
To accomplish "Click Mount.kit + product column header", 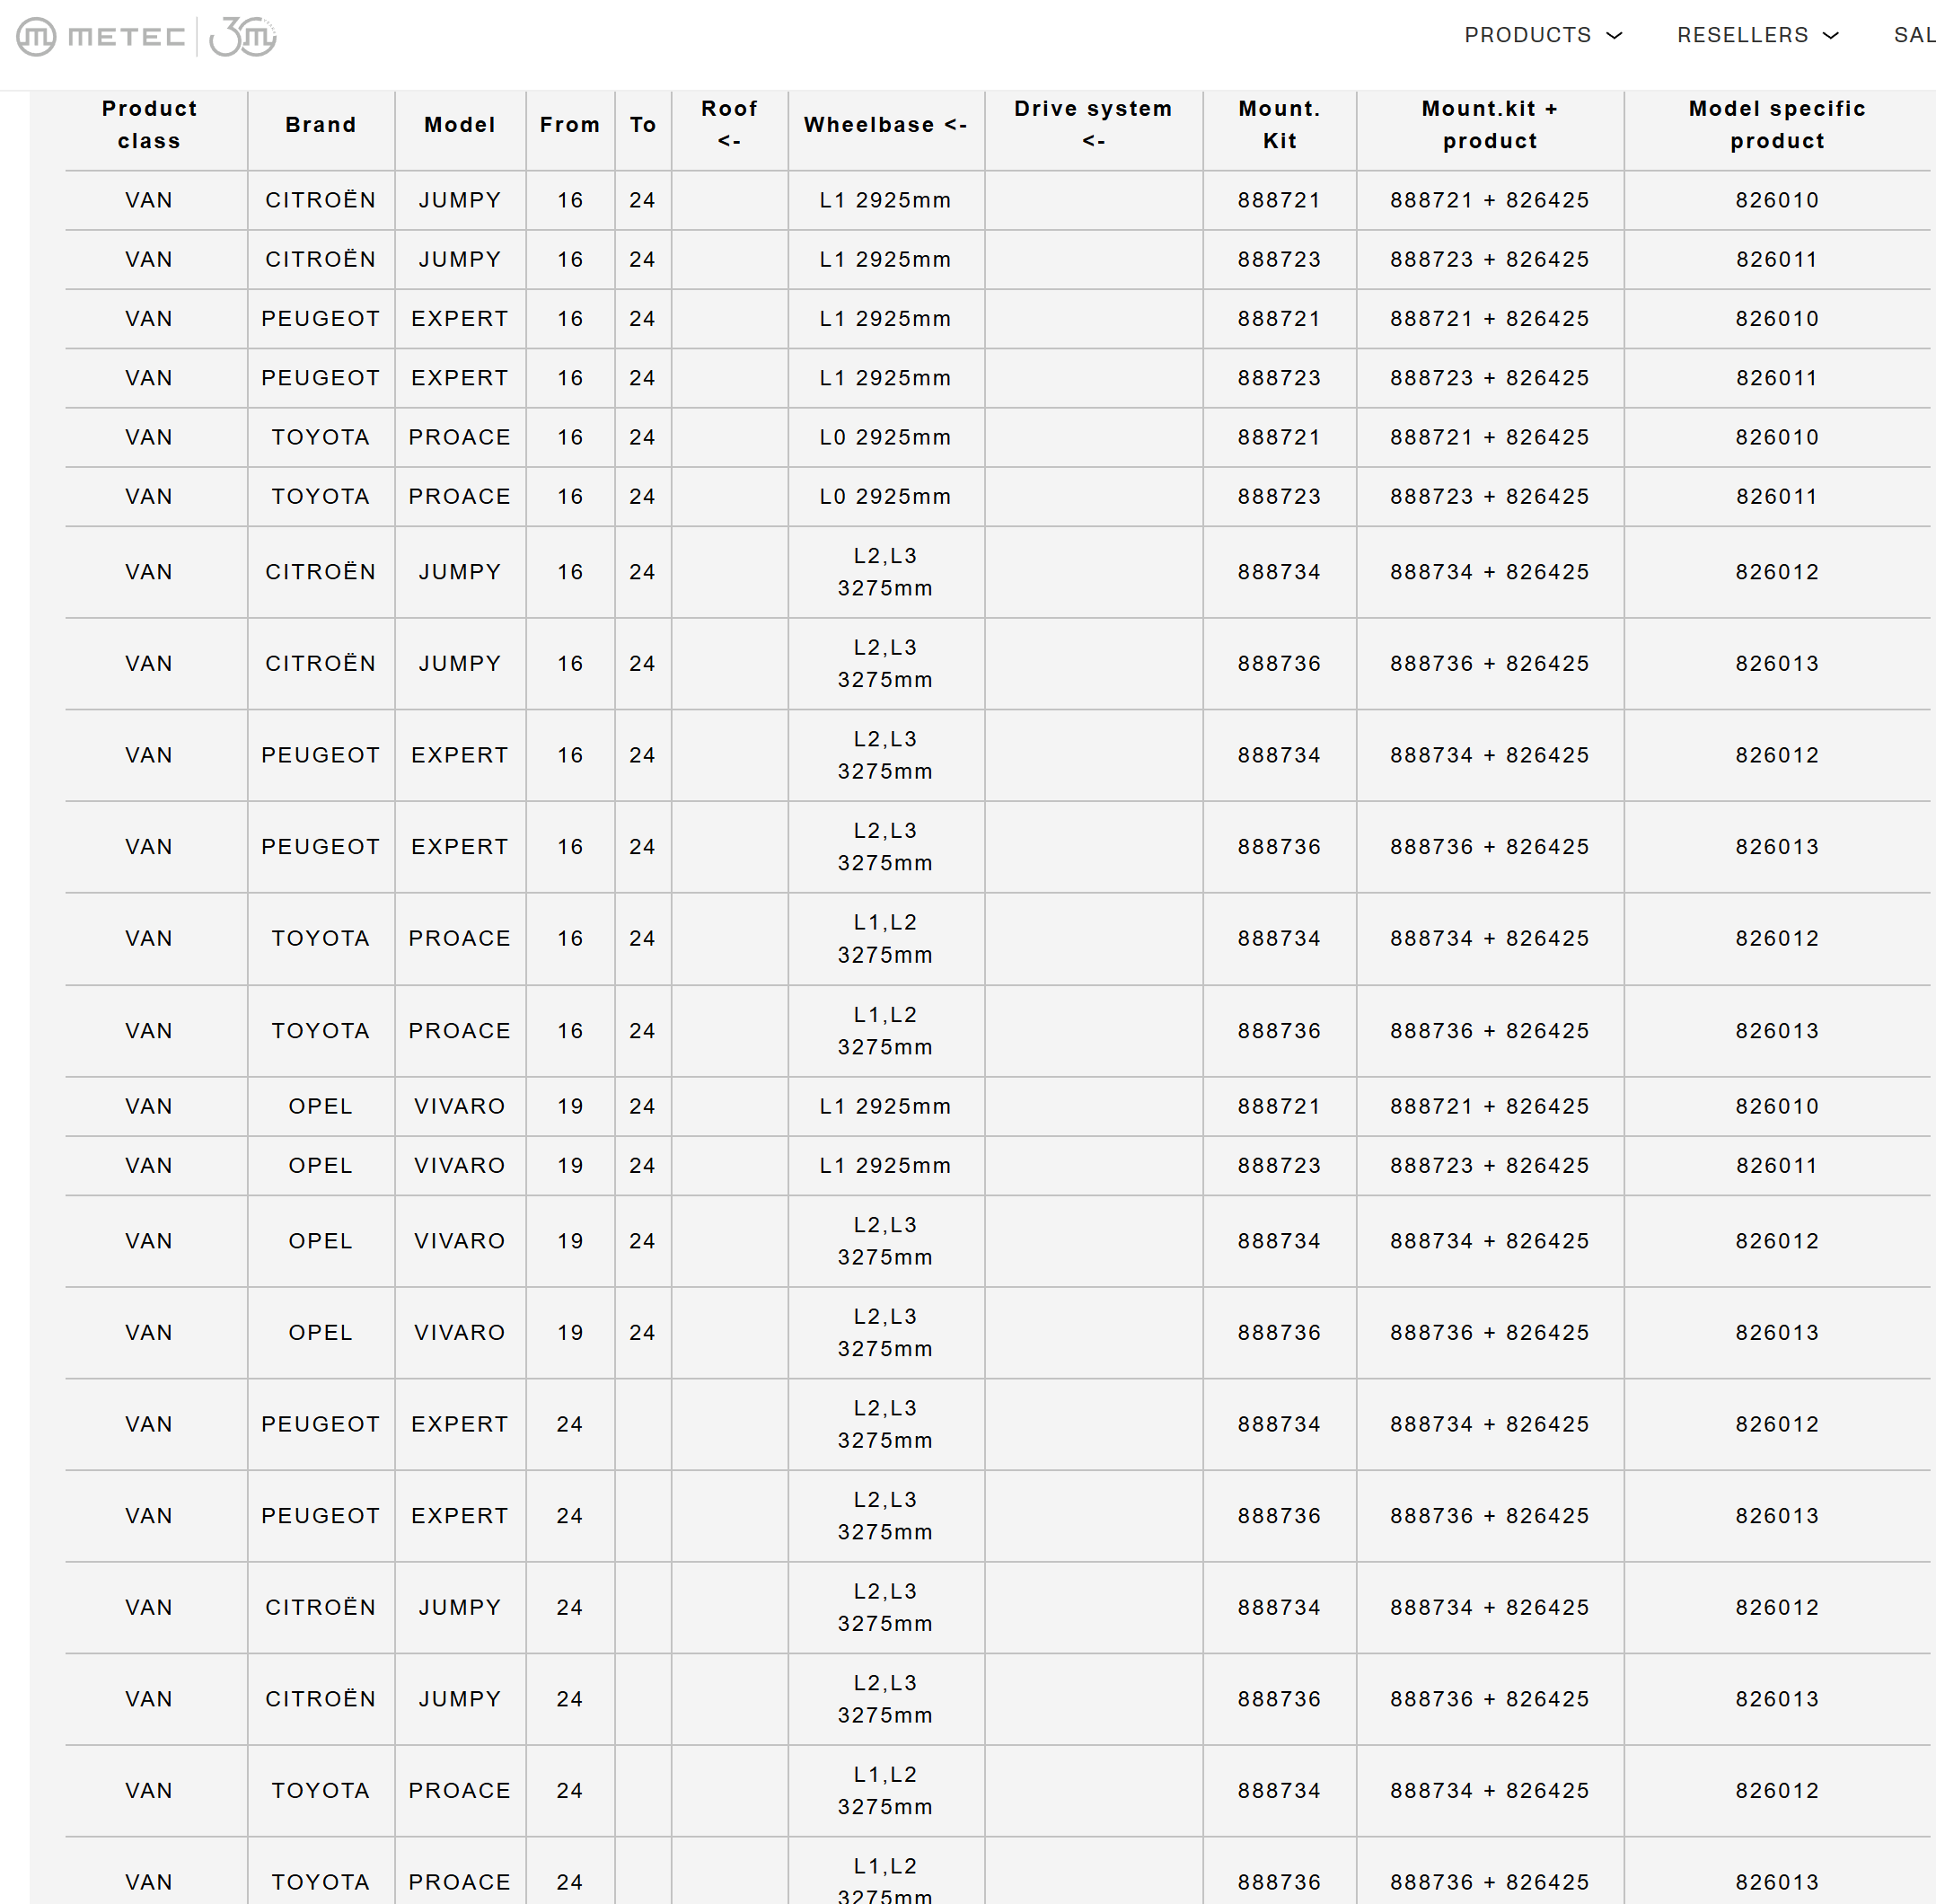I will [1490, 125].
